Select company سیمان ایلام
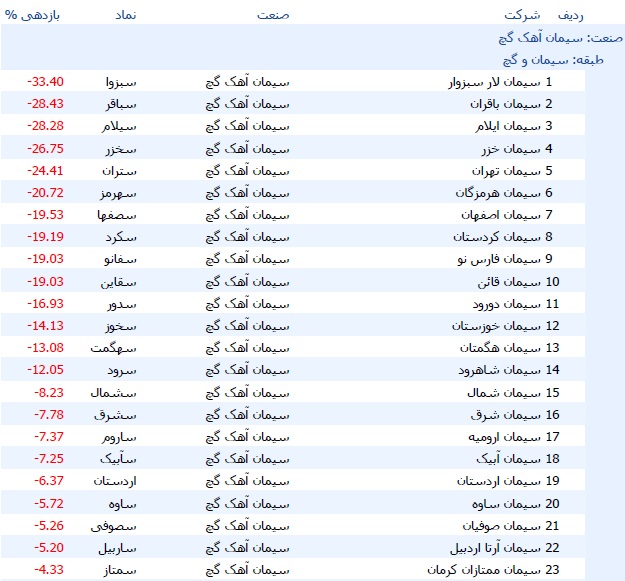This screenshot has height=581, width=625. tap(507, 126)
